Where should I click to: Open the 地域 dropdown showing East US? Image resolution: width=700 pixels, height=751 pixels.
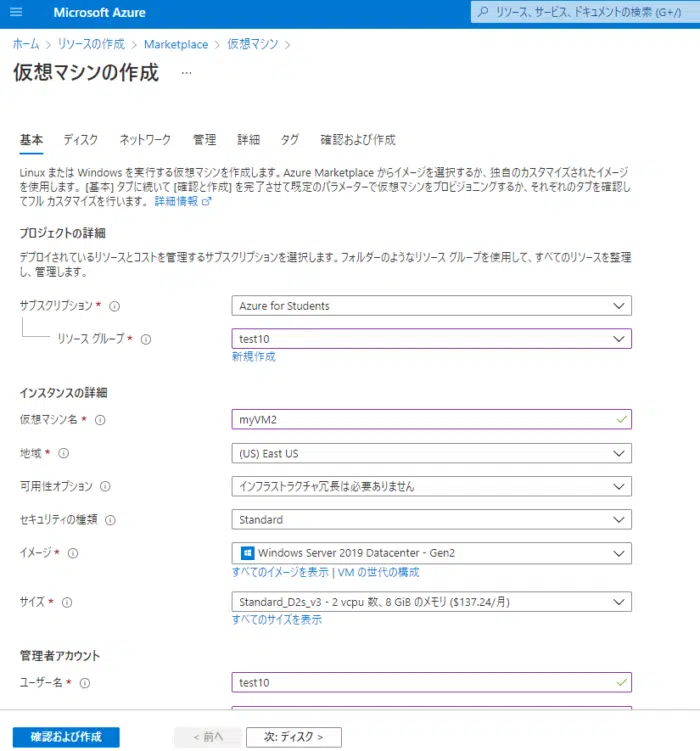pos(431,454)
